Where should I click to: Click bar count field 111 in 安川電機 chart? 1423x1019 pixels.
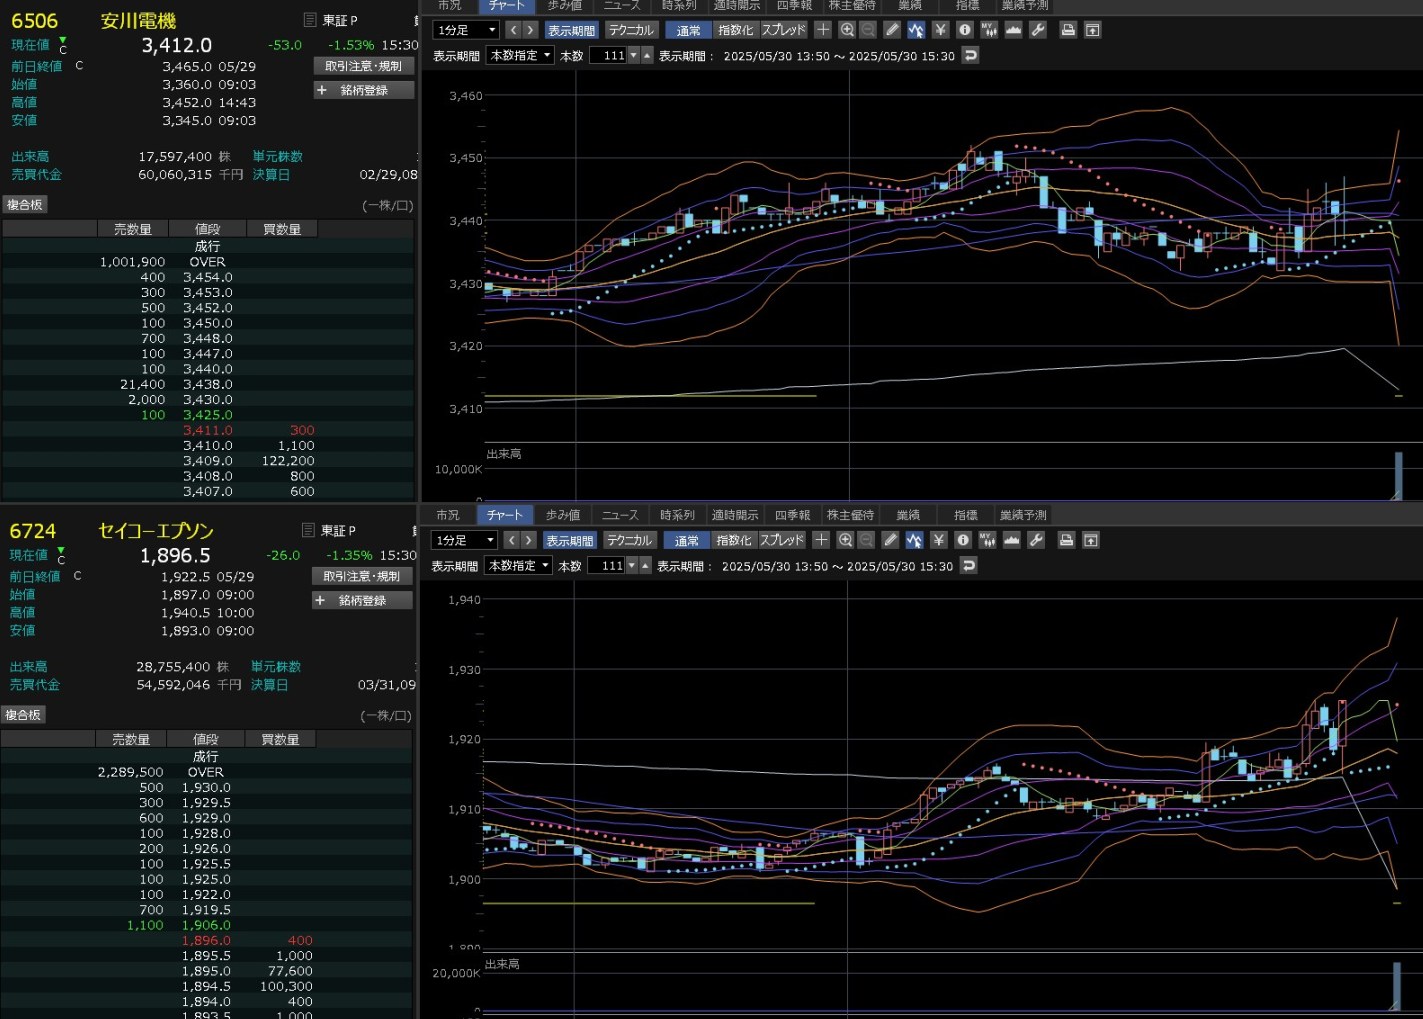(x=608, y=55)
